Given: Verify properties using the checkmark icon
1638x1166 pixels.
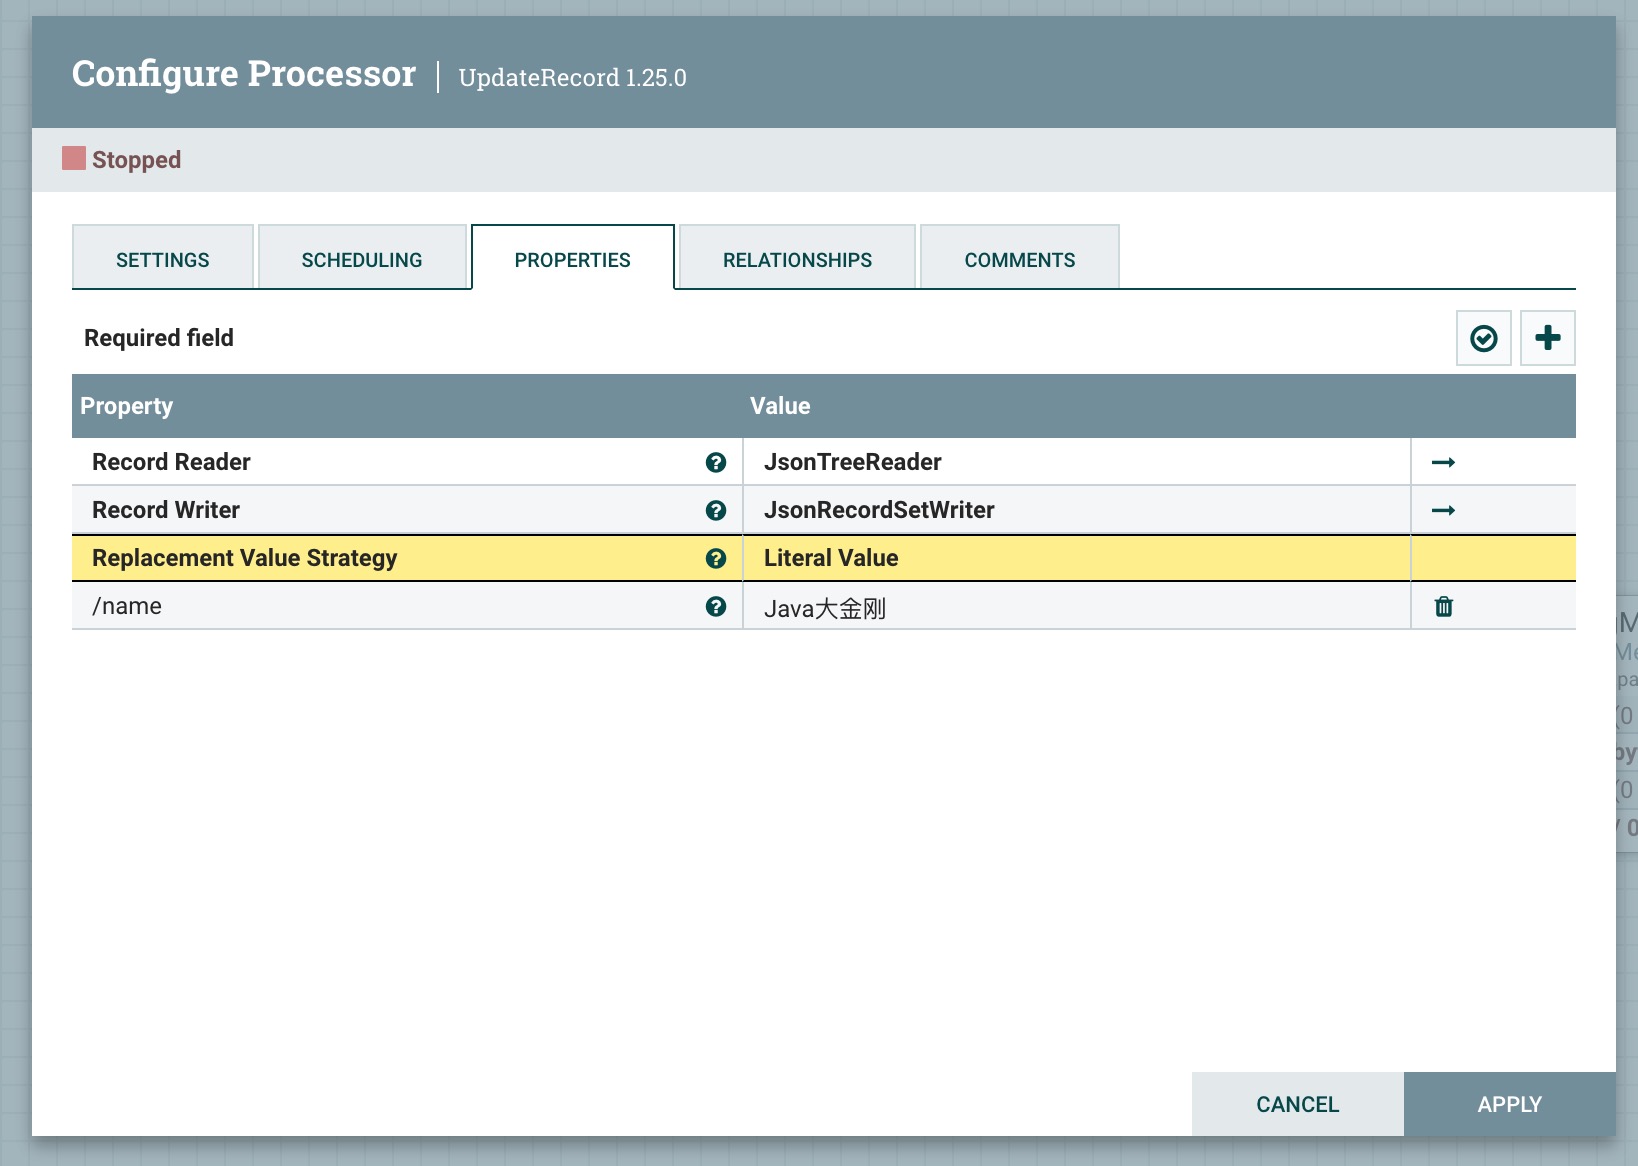Looking at the screenshot, I should coord(1483,337).
